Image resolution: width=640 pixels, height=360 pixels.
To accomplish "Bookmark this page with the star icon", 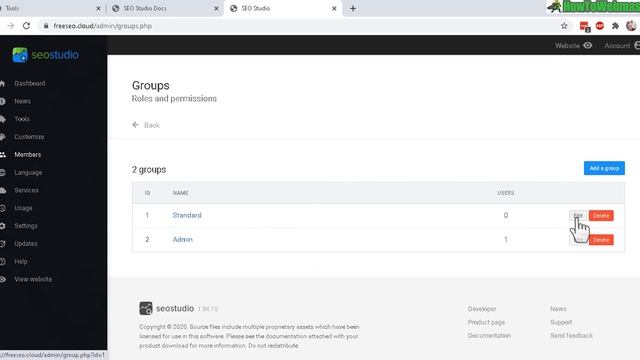I will pyautogui.click(x=564, y=26).
